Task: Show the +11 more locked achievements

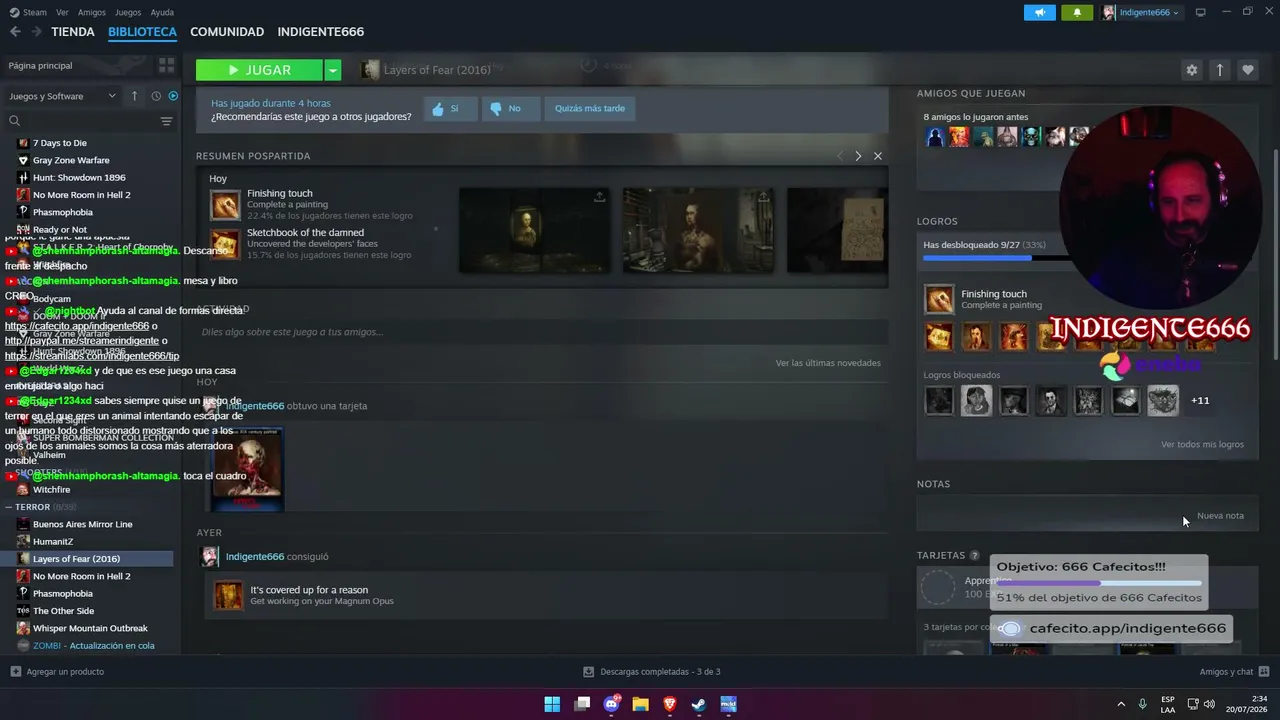Action: 1200,400
